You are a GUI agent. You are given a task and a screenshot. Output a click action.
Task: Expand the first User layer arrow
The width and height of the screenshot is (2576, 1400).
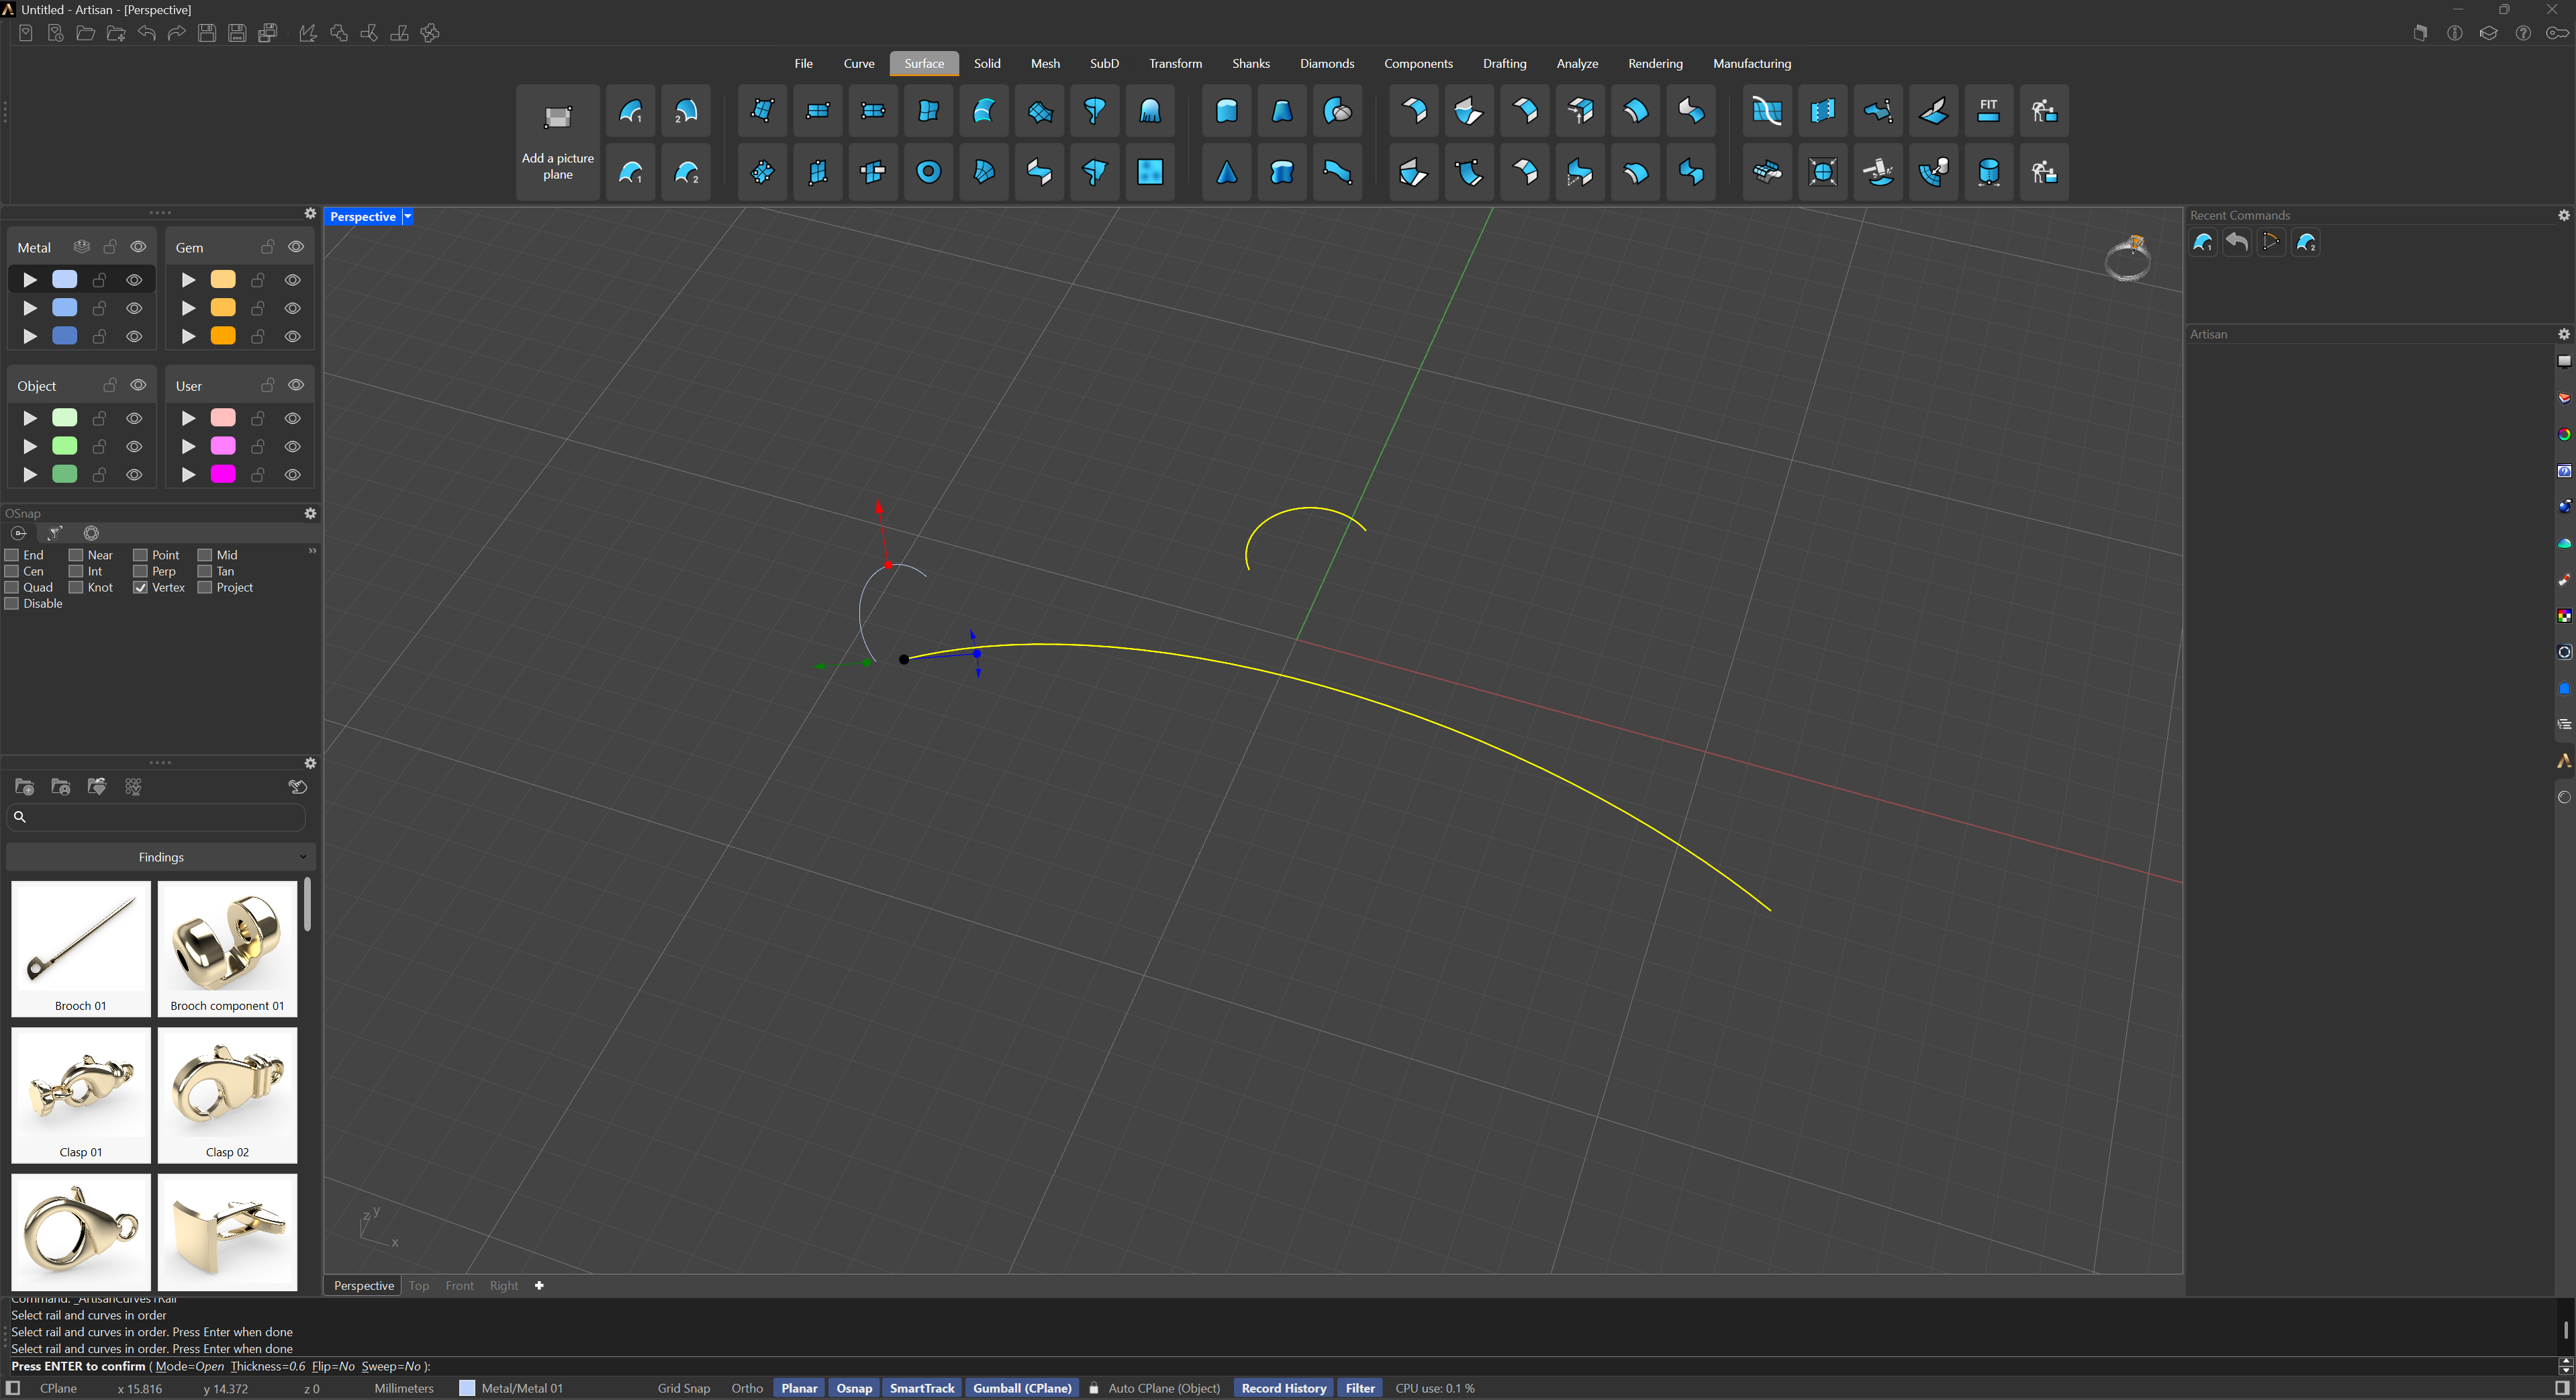coord(188,418)
